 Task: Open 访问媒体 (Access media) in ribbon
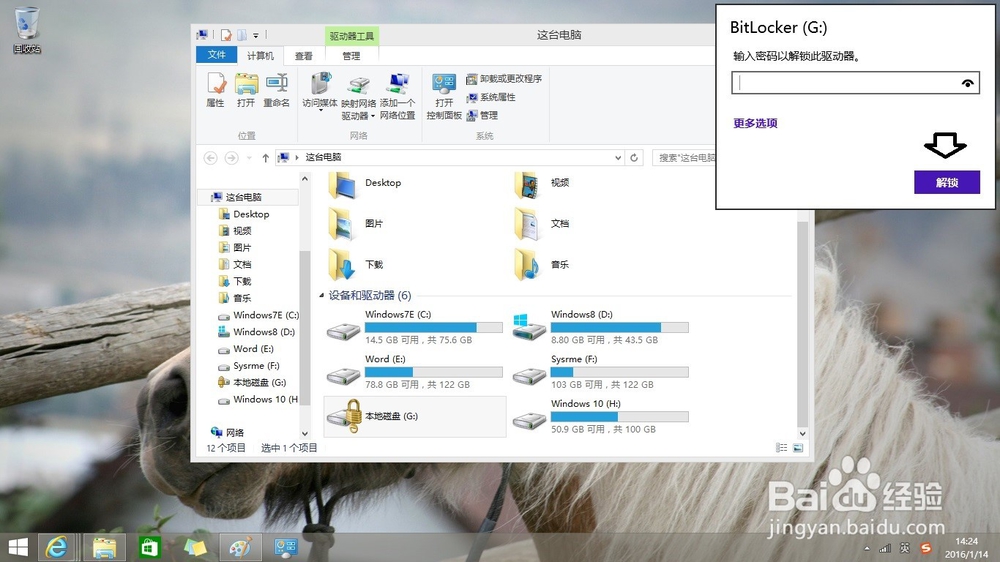point(320,92)
